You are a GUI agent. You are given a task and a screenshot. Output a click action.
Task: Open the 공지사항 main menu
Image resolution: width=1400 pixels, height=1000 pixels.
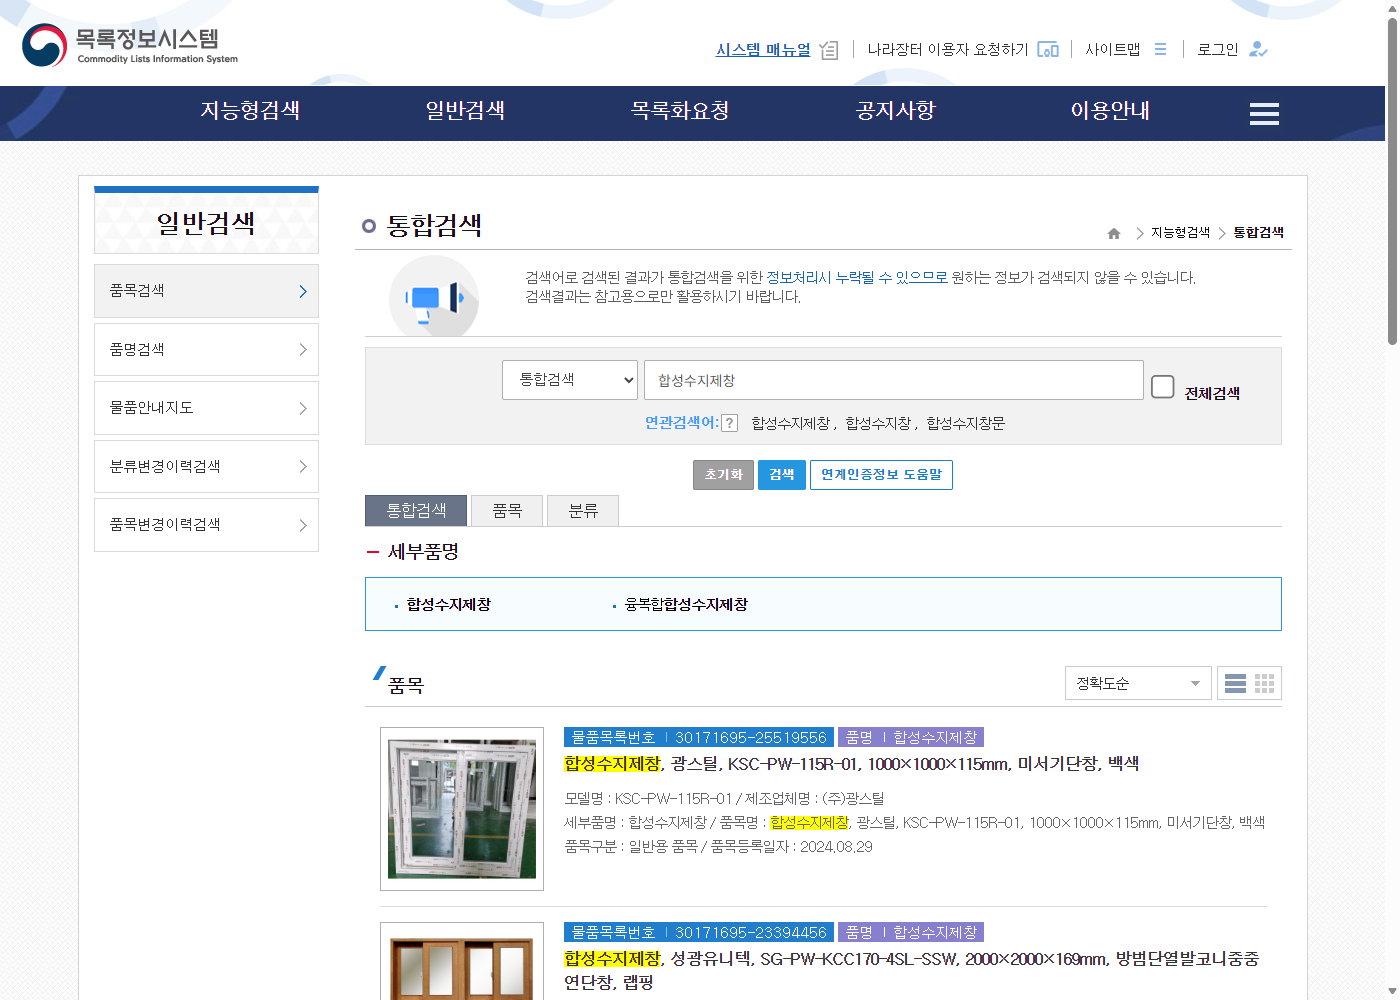(x=896, y=111)
